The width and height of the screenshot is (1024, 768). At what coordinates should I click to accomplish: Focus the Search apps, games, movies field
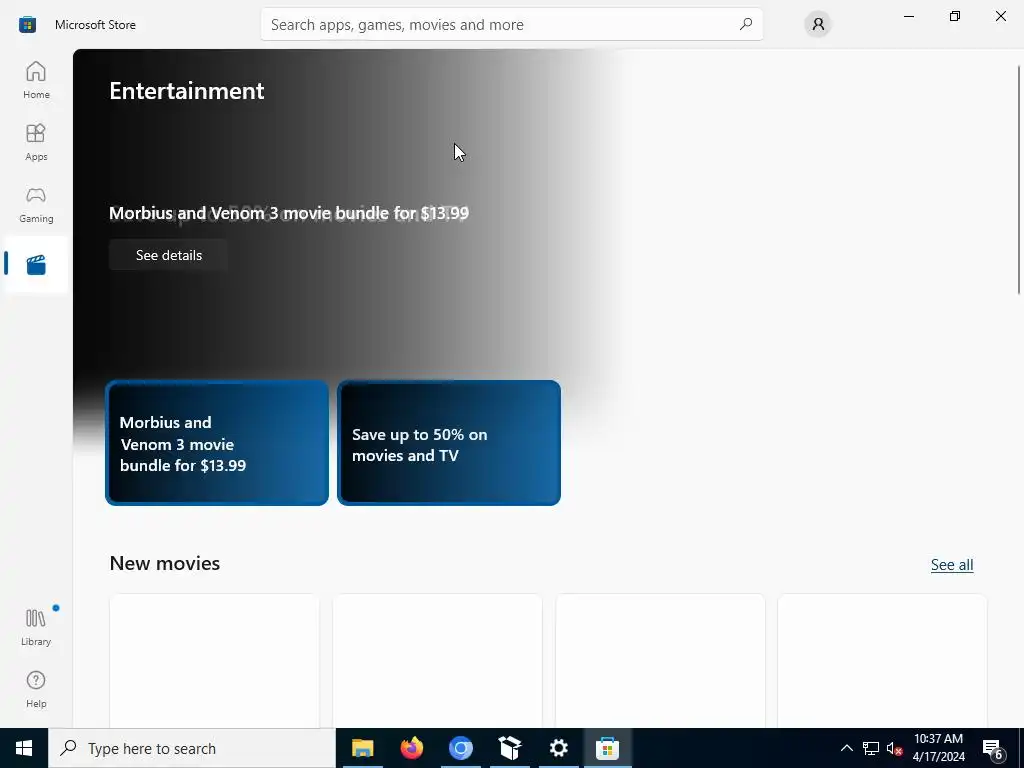[x=511, y=24]
